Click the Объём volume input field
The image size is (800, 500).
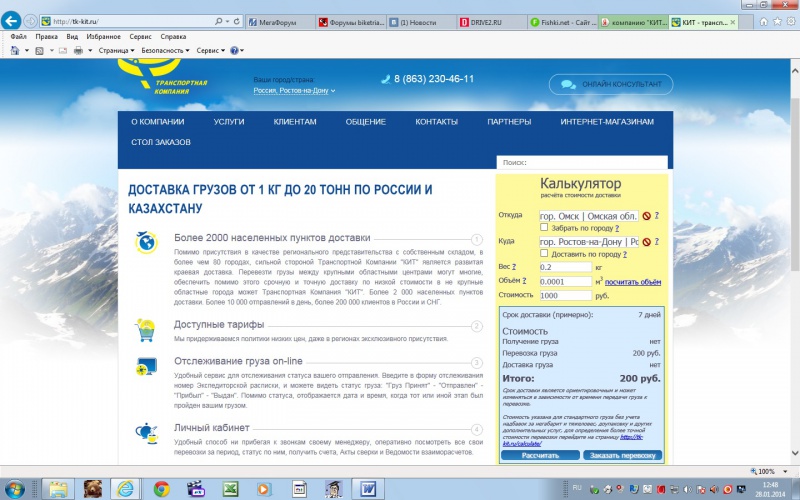565,281
